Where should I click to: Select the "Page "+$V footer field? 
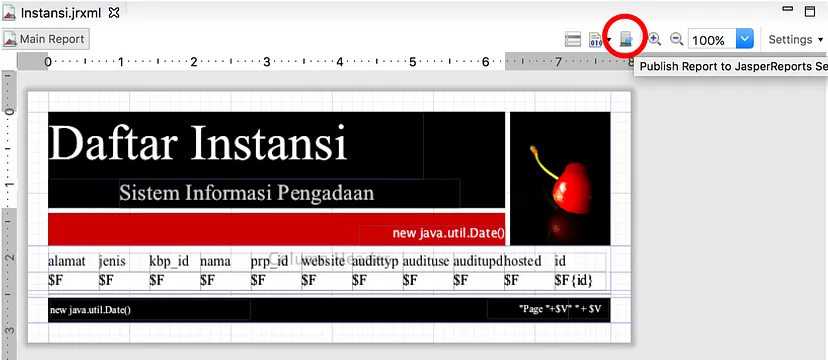[528, 310]
